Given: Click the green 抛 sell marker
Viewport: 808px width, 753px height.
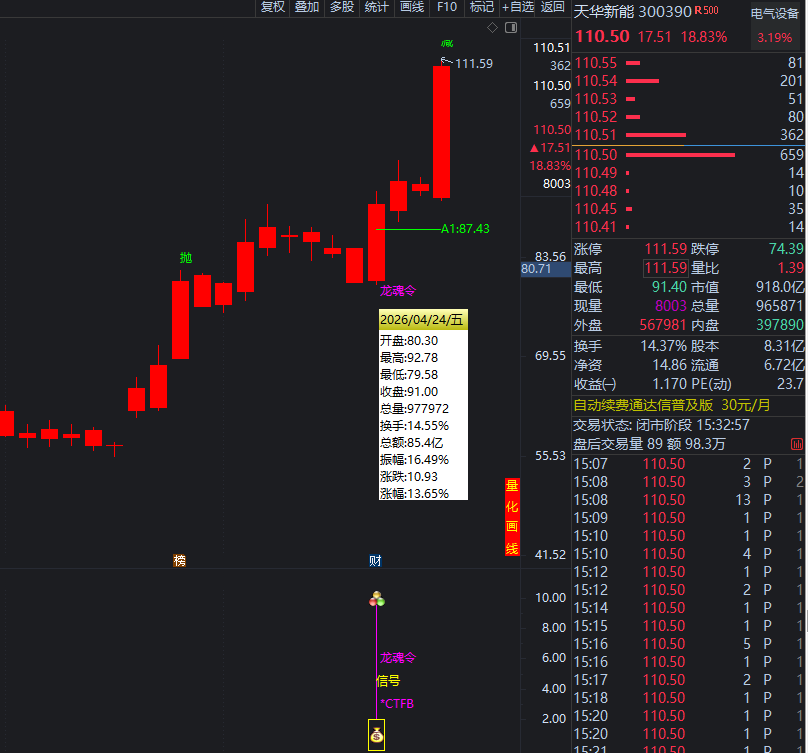Looking at the screenshot, I should click(x=186, y=258).
